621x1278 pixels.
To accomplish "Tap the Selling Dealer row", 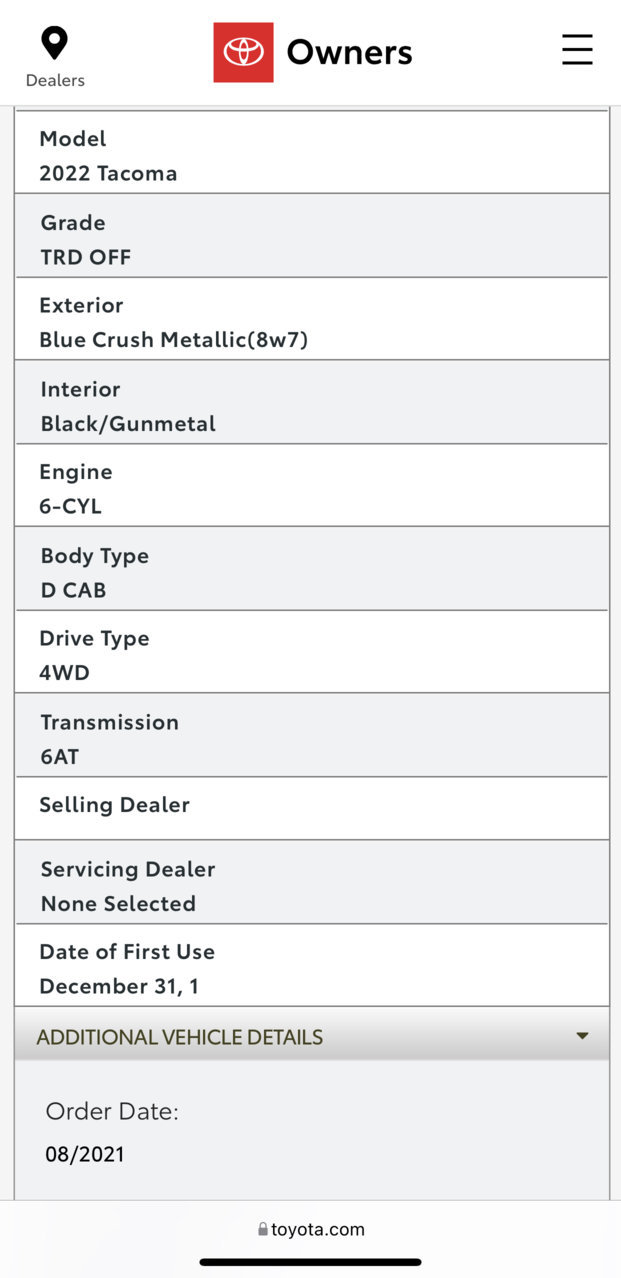I will [x=312, y=808].
